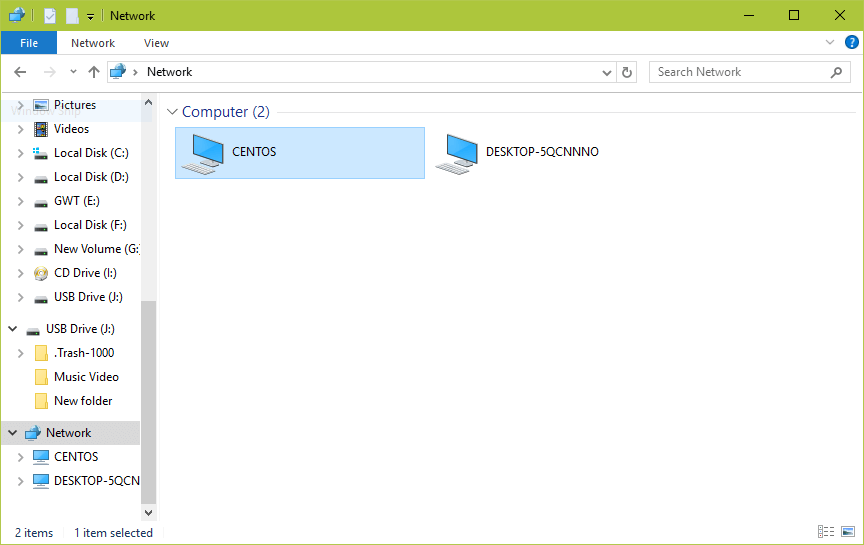Click the Back navigation arrow
Image resolution: width=864 pixels, height=545 pixels.
click(x=20, y=72)
